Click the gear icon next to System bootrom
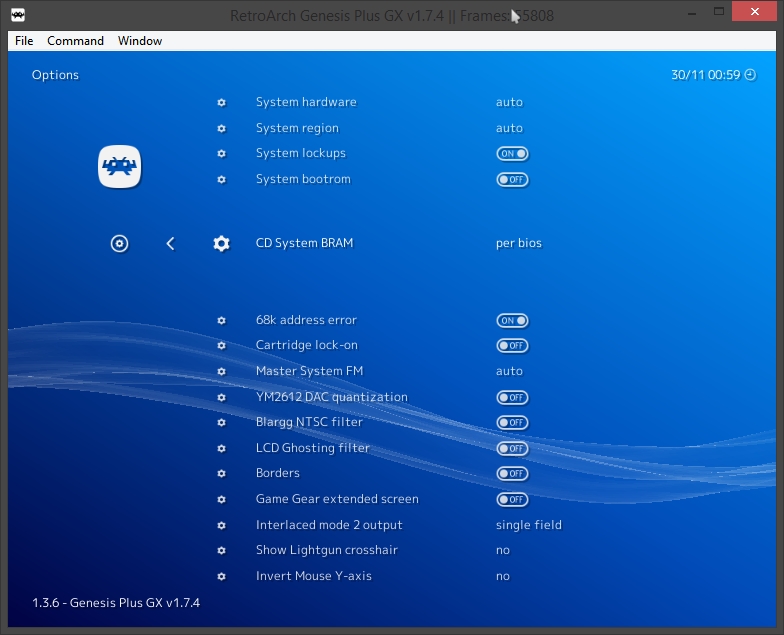This screenshot has width=784, height=635. pyautogui.click(x=222, y=180)
